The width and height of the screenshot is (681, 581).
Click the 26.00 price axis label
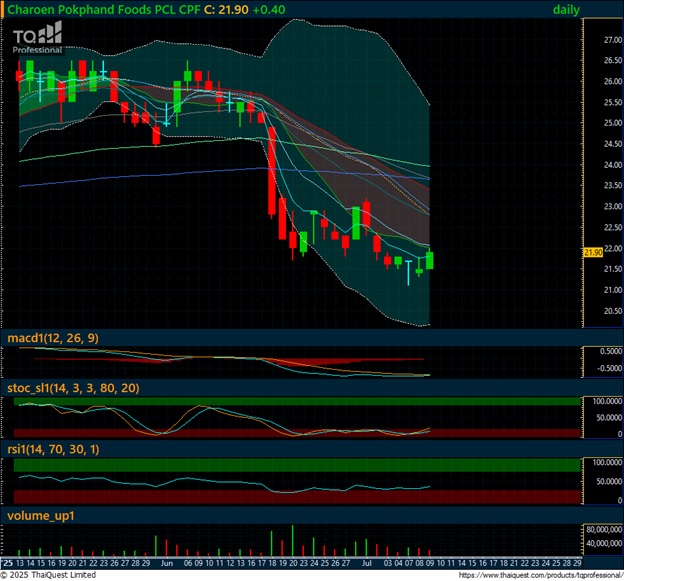(x=613, y=81)
